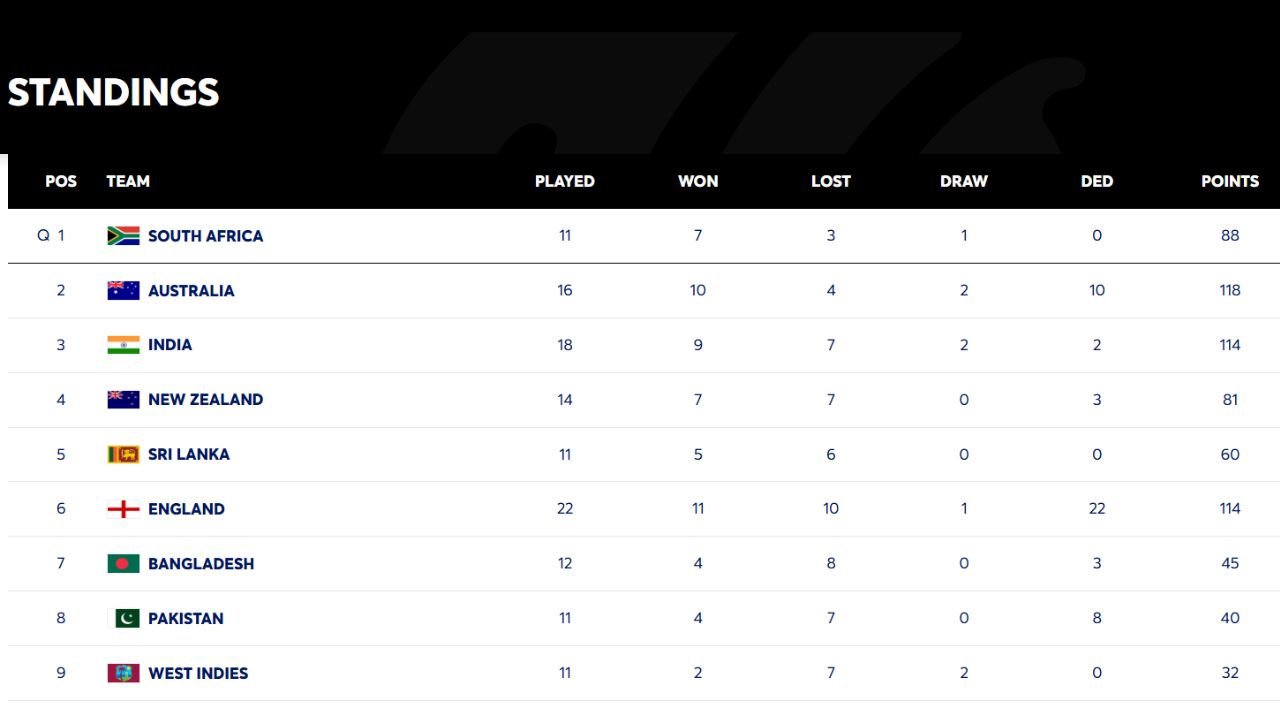Image resolution: width=1280 pixels, height=720 pixels.
Task: Click the India flag icon
Action: [123, 345]
